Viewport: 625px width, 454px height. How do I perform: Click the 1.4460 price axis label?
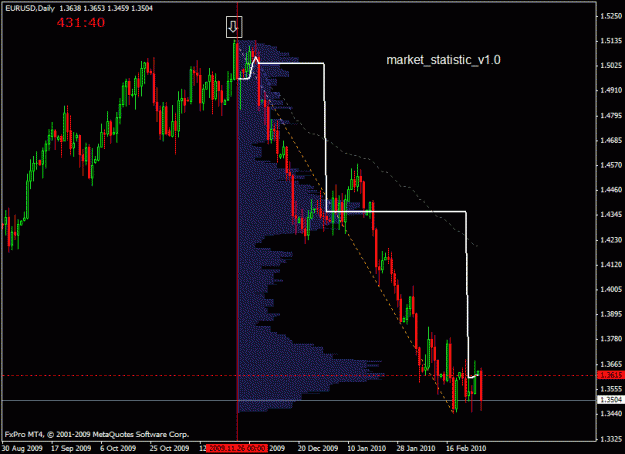(611, 190)
